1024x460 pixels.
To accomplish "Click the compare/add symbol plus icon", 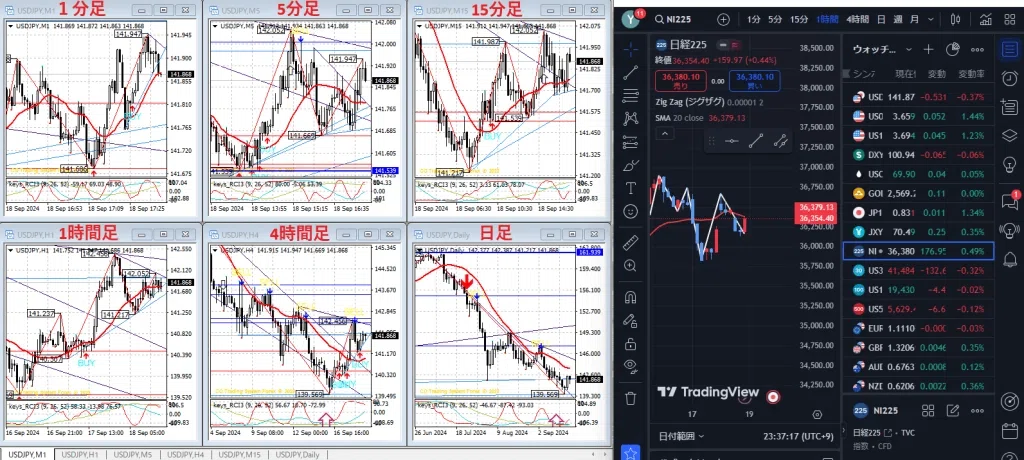I will (x=723, y=19).
